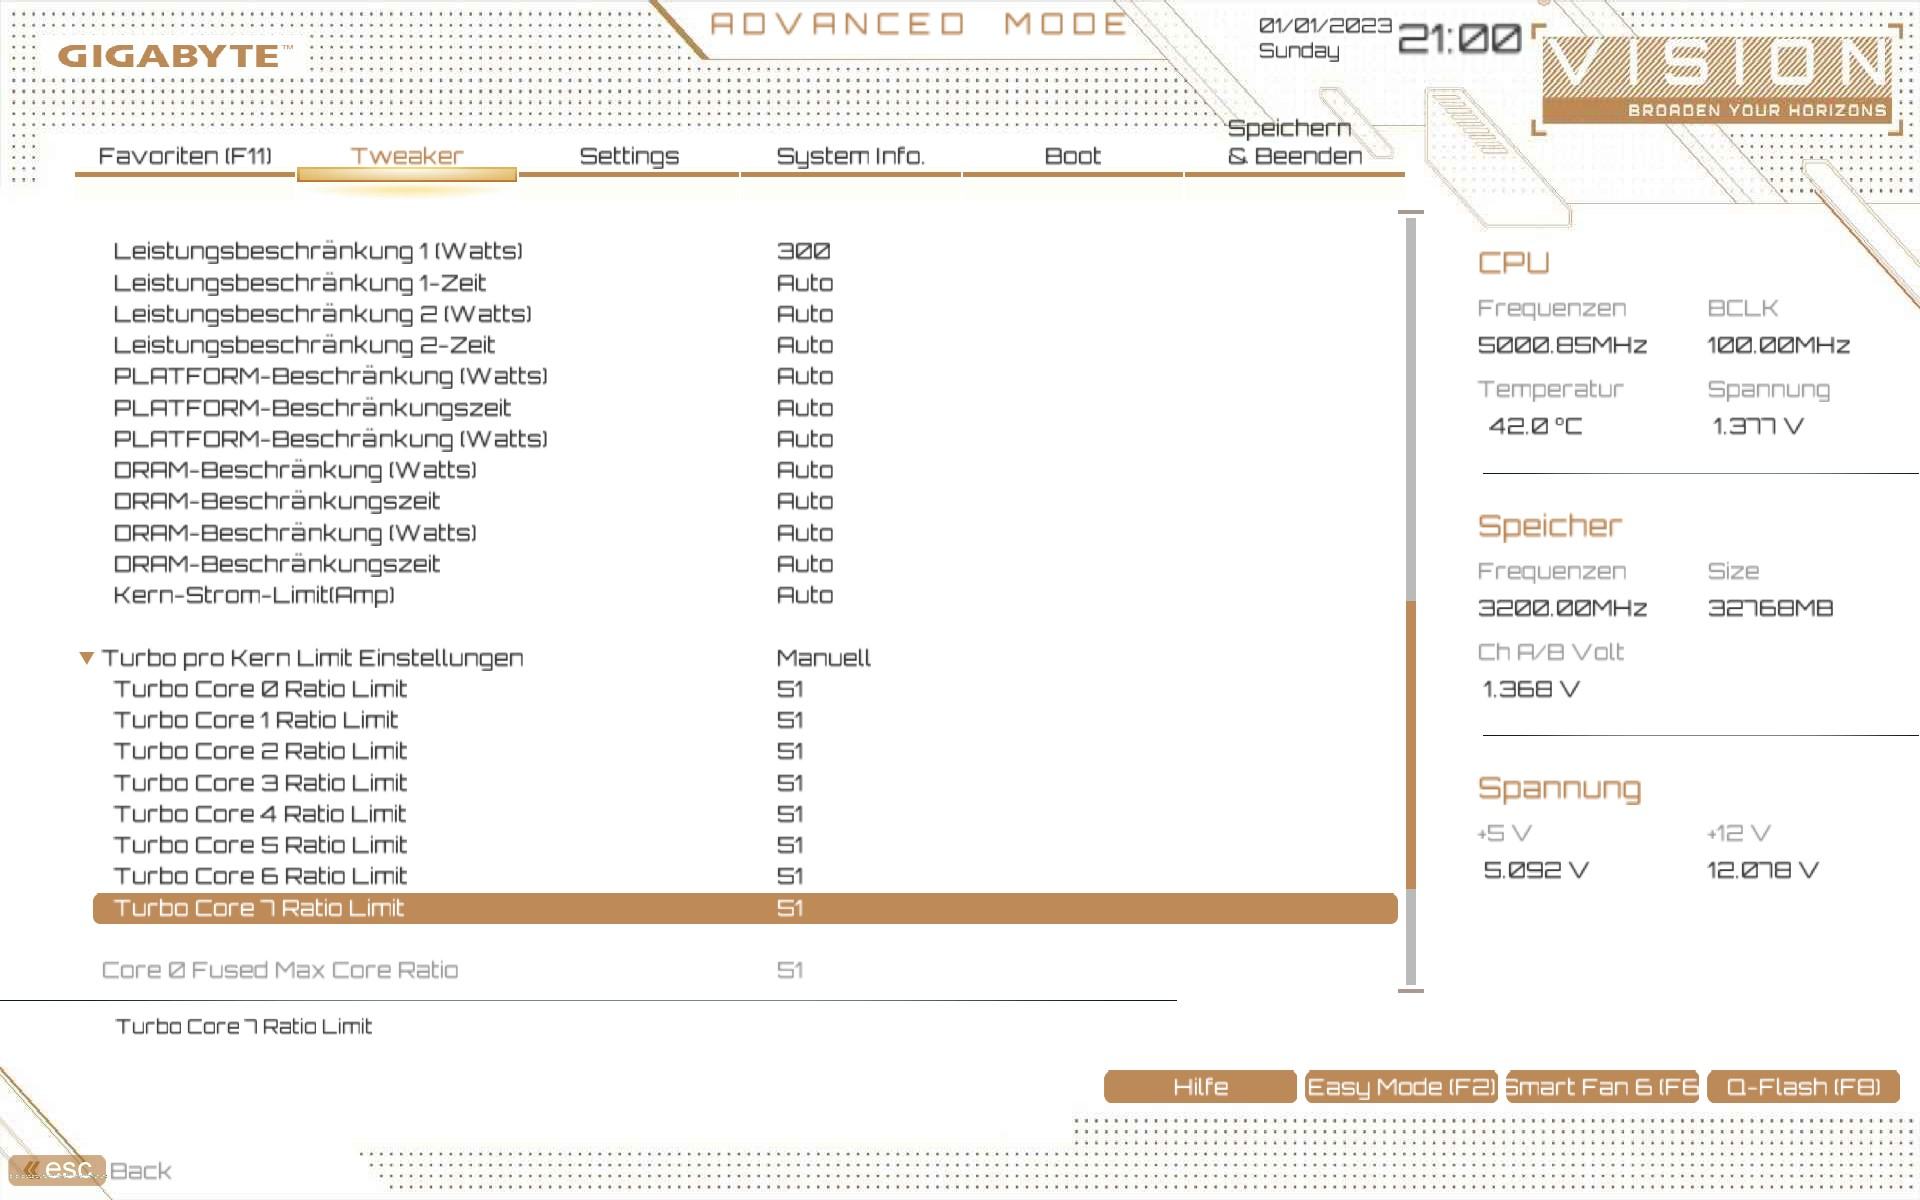The width and height of the screenshot is (1920, 1200).
Task: Open Speichern & Beenden tab
Action: (1295, 142)
